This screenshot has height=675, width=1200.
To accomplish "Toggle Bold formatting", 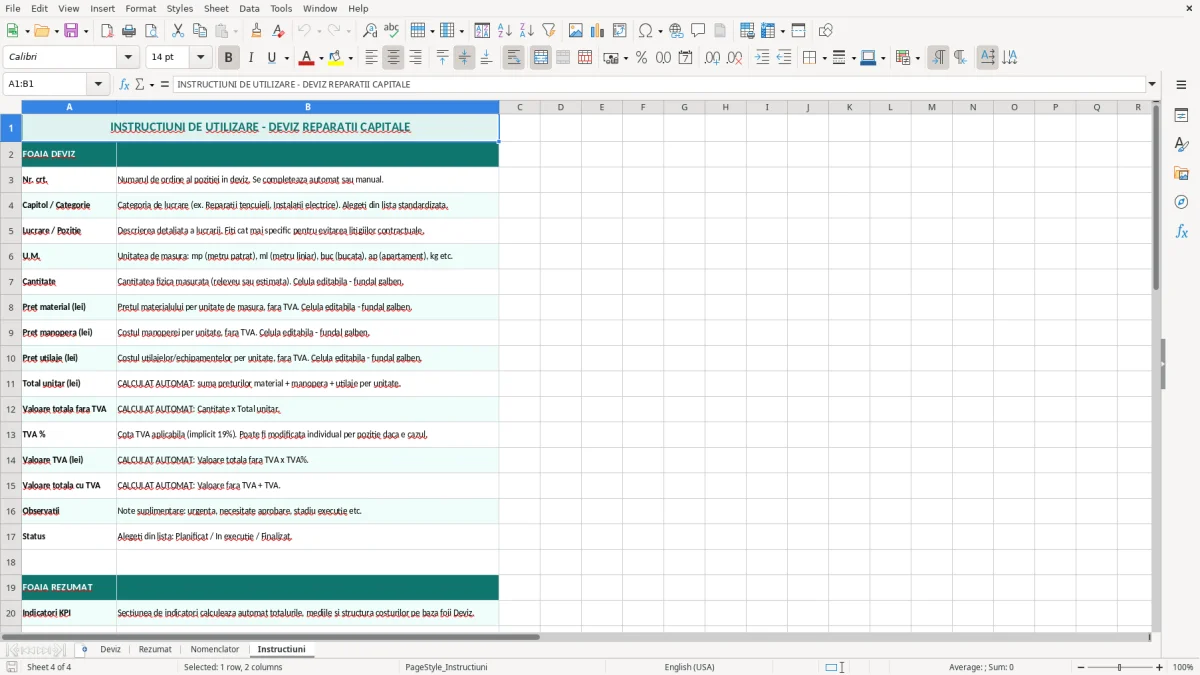I will 228,58.
